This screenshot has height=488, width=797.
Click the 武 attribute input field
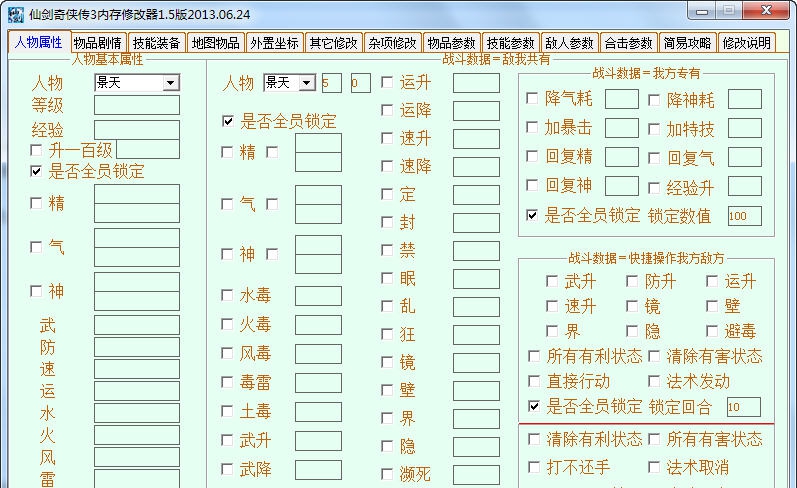click(x=137, y=325)
